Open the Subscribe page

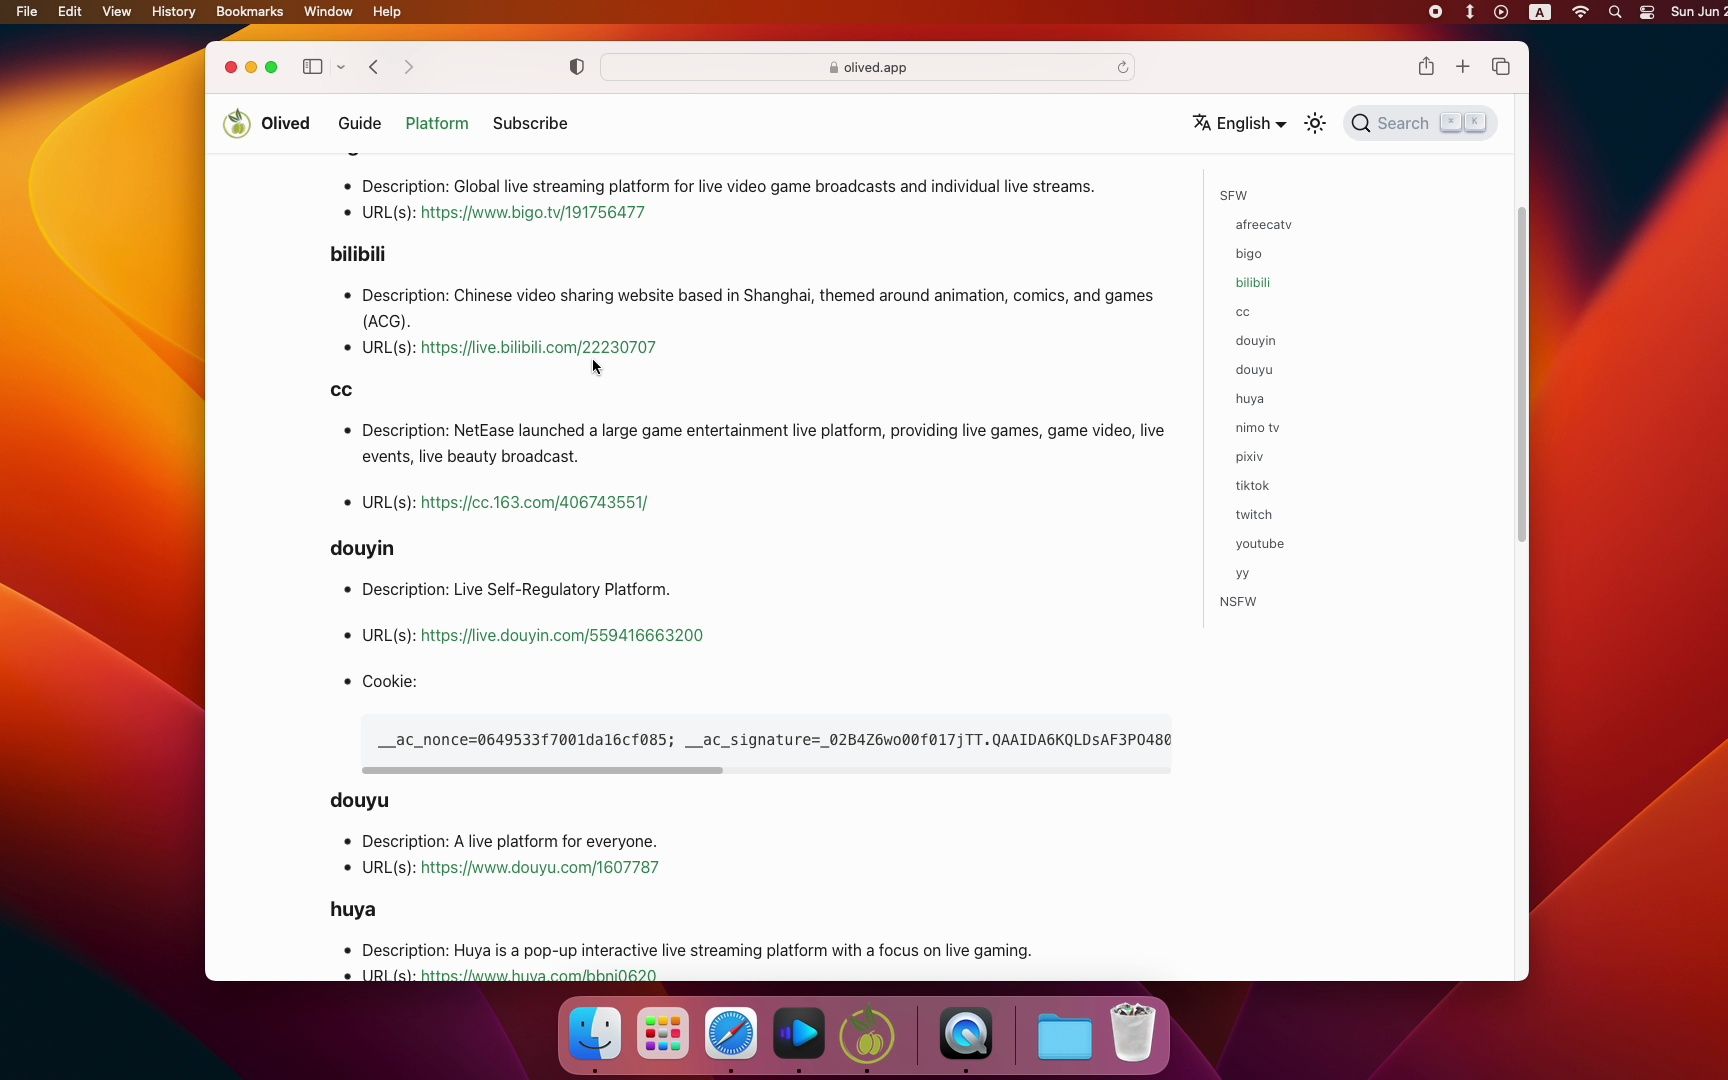[x=530, y=123]
